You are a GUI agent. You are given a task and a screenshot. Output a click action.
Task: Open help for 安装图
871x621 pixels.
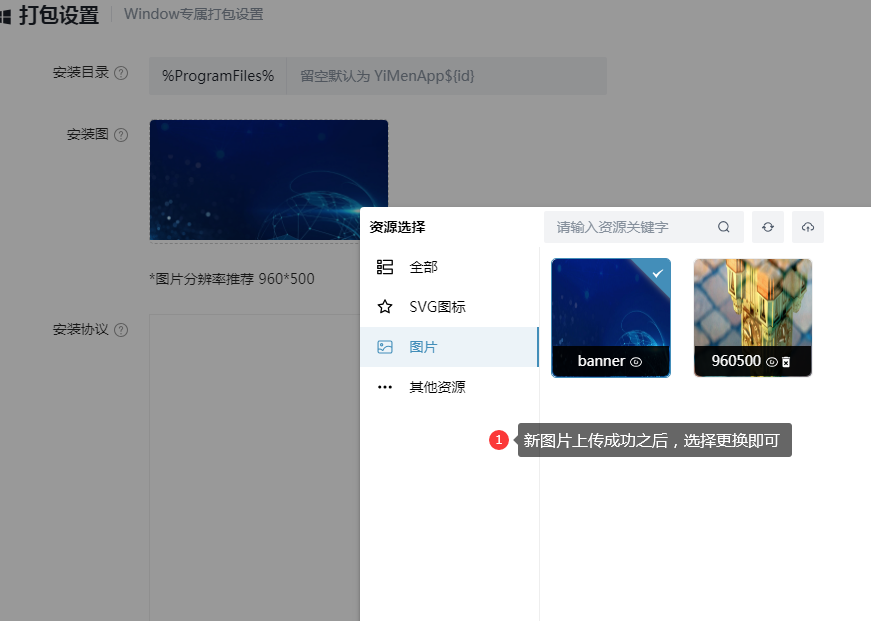click(x=121, y=134)
